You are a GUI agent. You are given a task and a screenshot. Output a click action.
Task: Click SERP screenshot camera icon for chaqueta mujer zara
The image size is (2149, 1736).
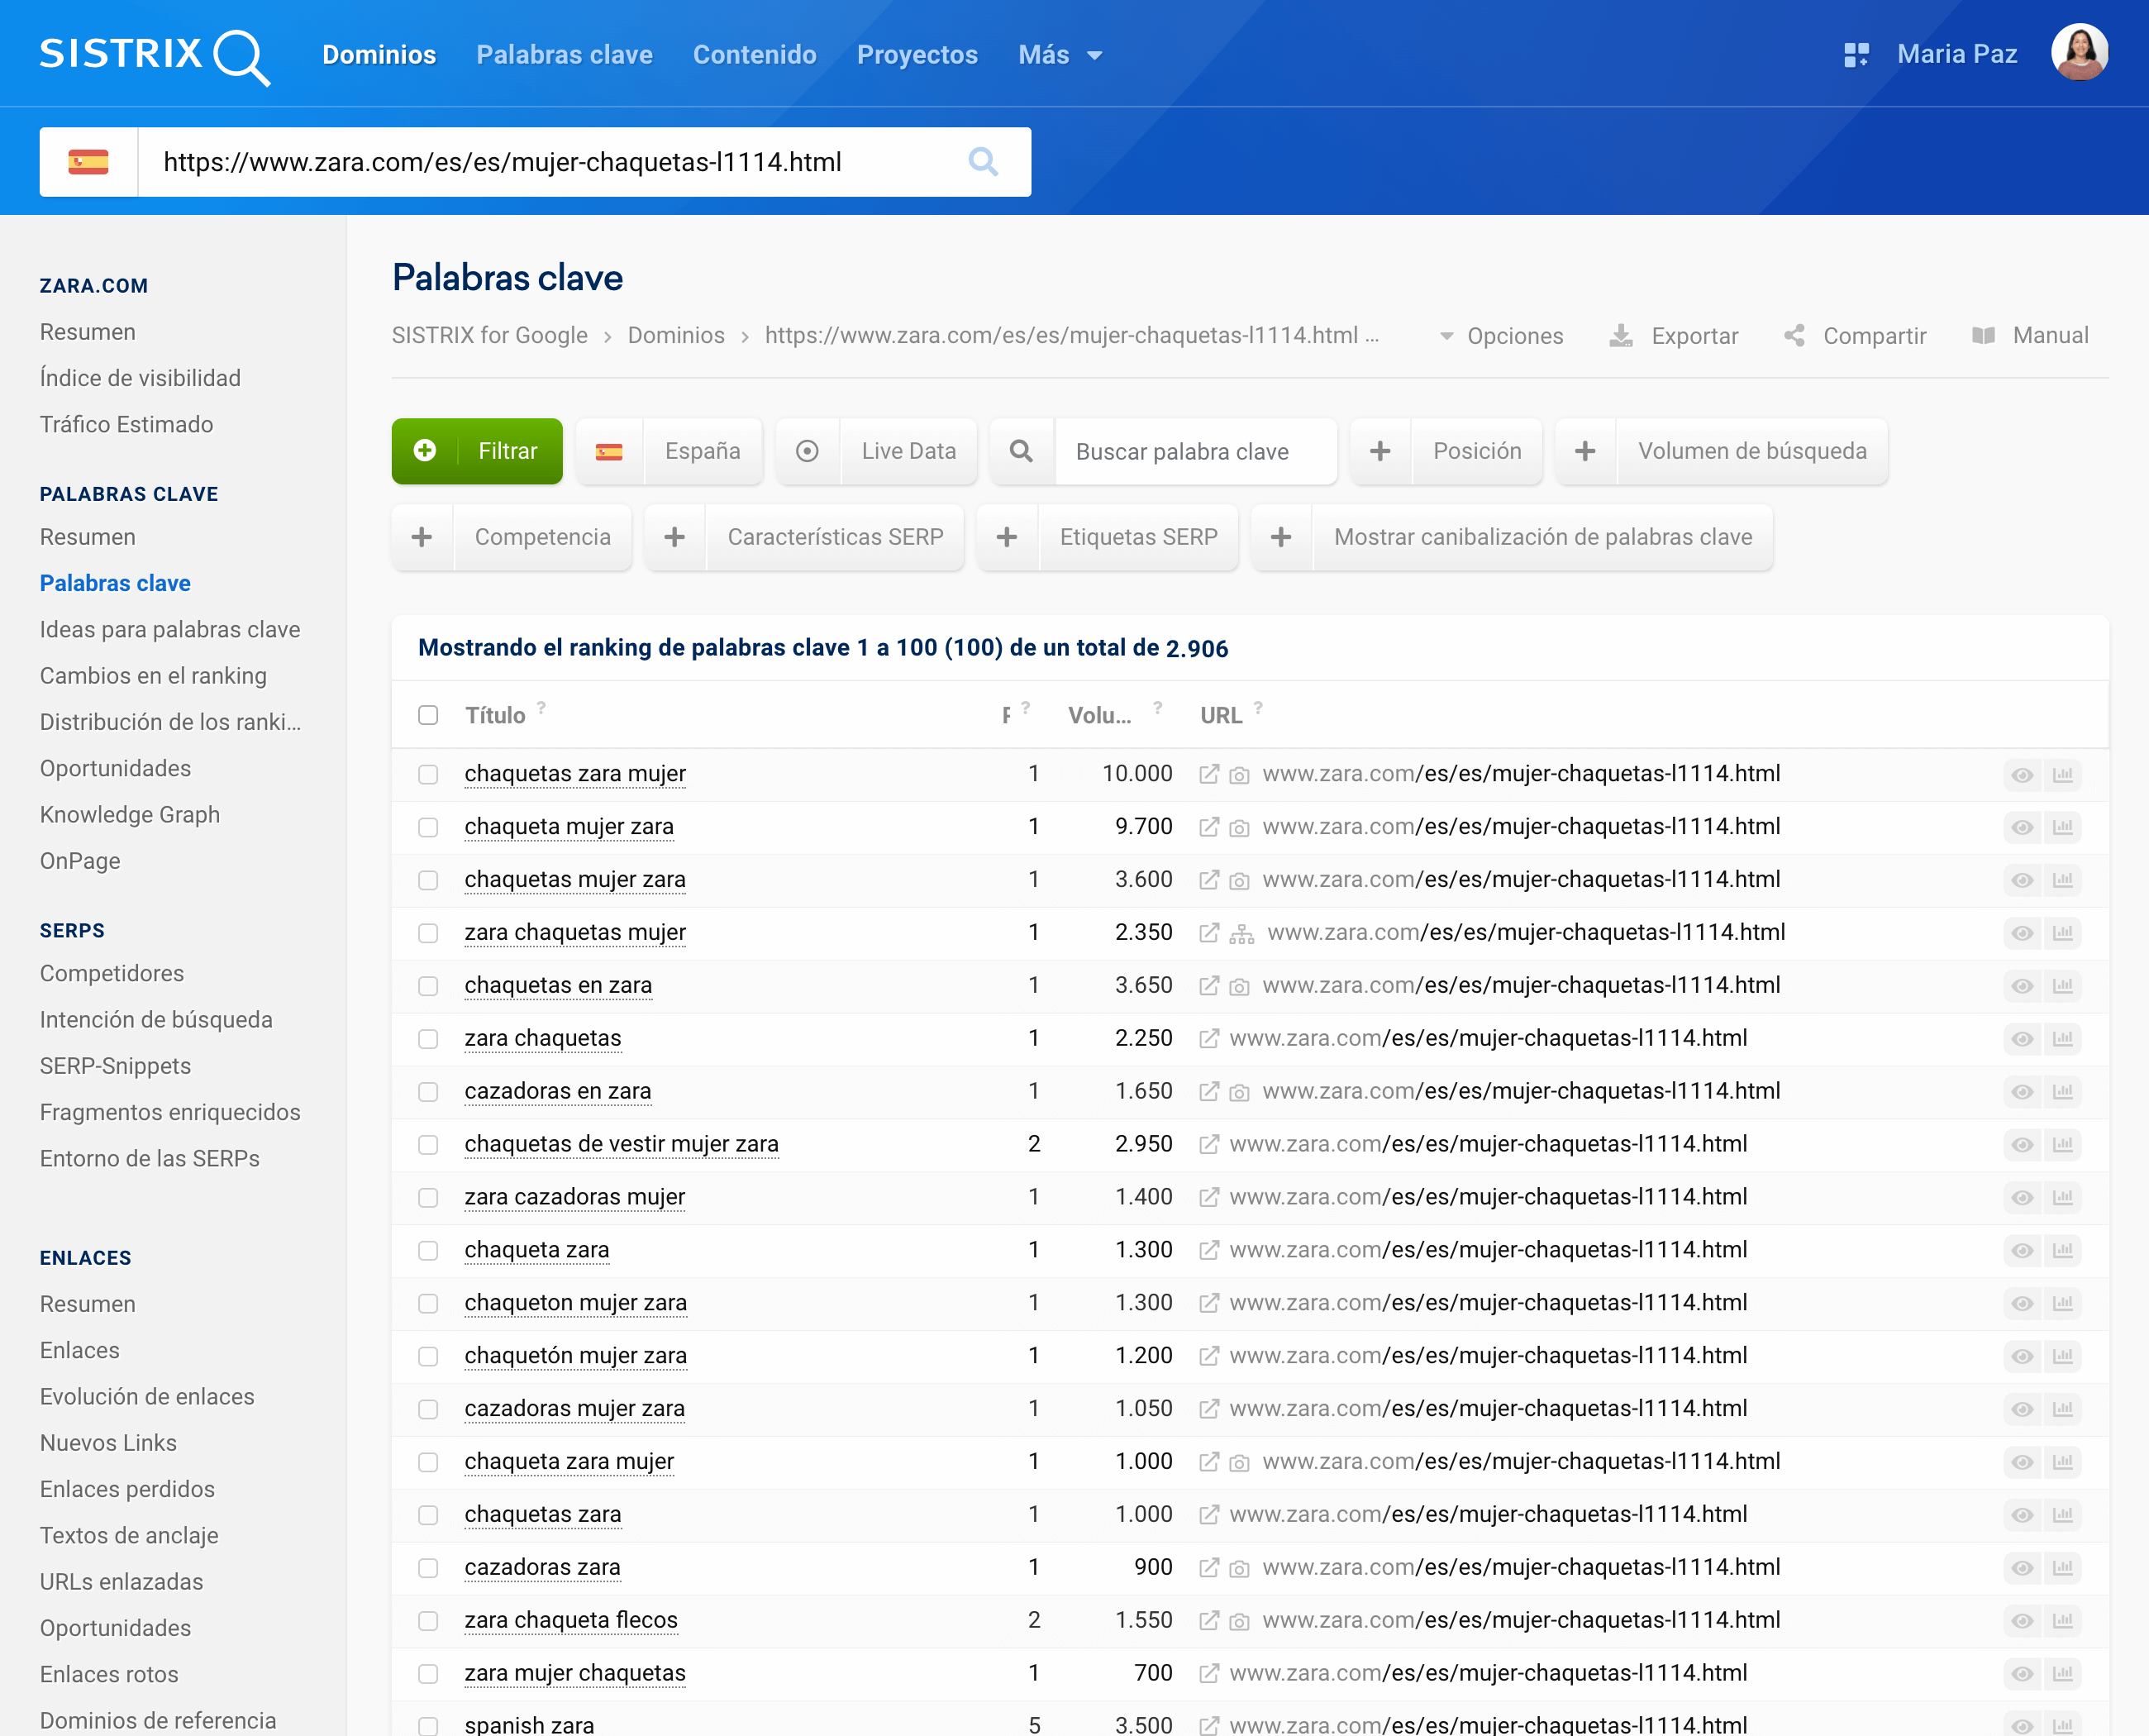(x=1239, y=828)
